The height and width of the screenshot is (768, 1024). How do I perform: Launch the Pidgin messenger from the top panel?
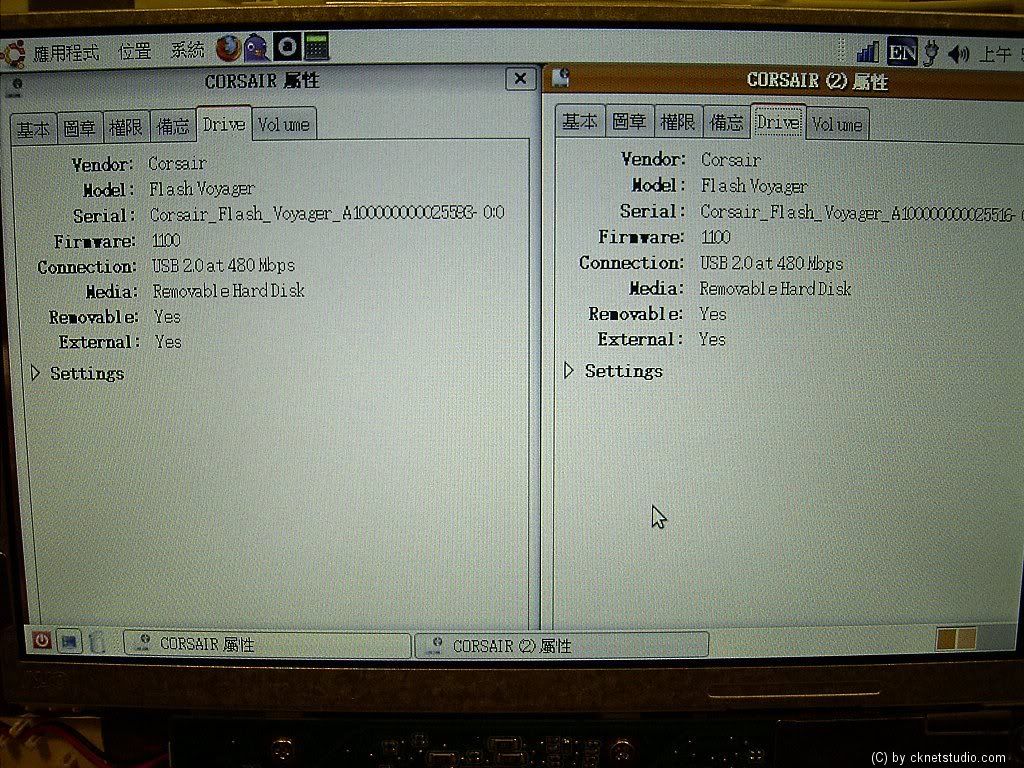pos(256,48)
